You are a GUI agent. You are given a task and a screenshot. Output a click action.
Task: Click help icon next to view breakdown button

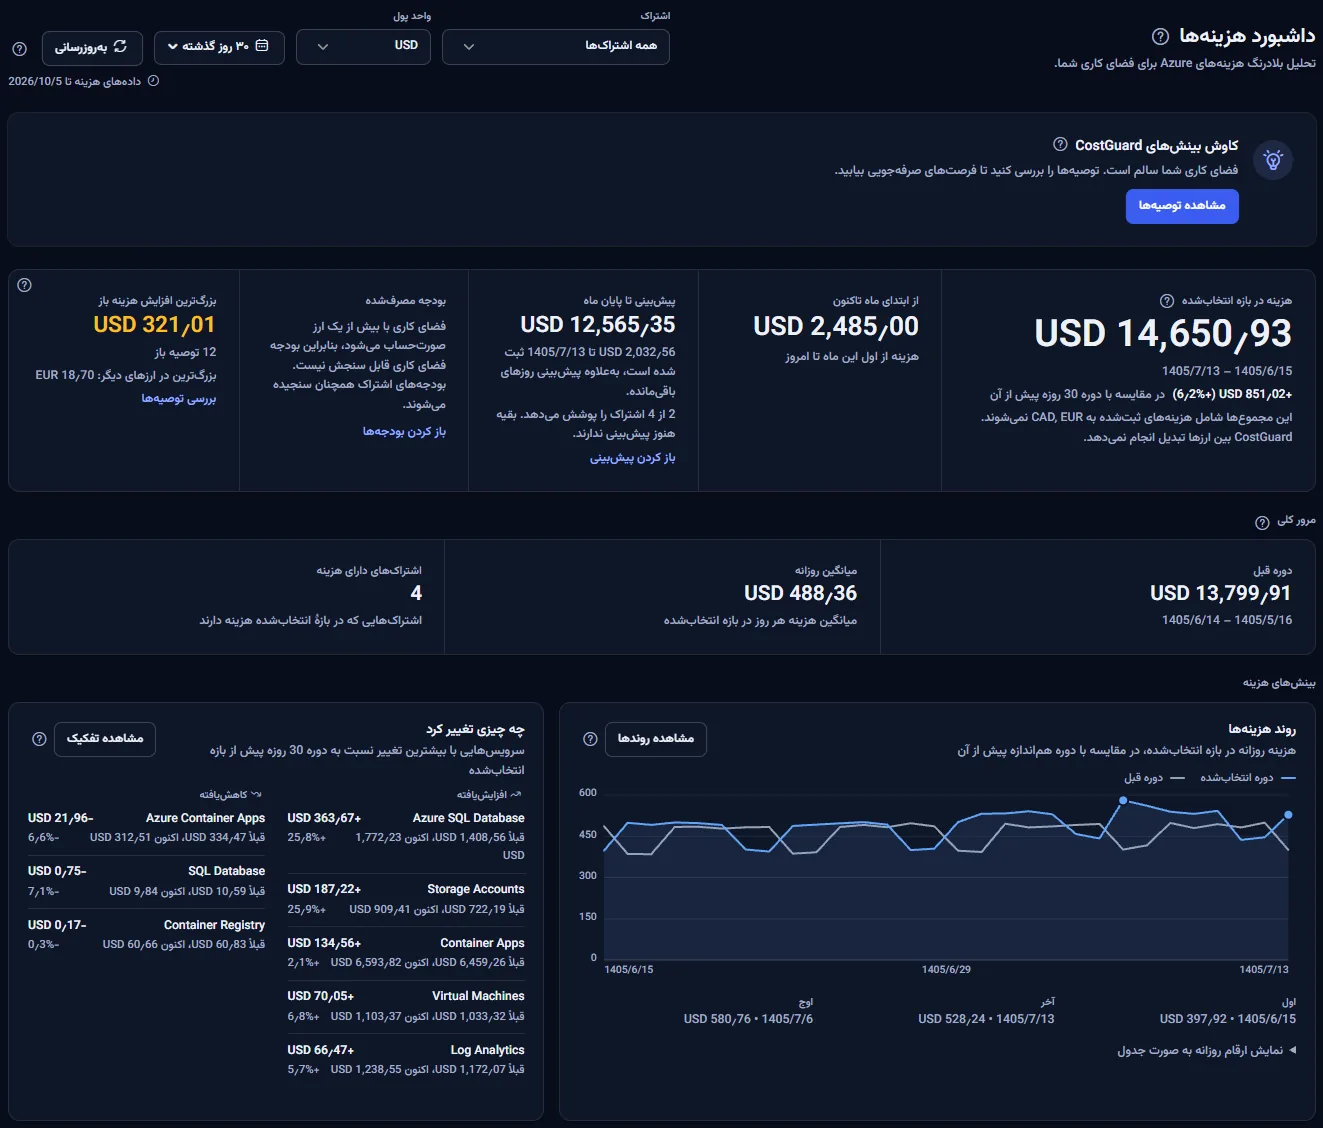pyautogui.click(x=39, y=739)
